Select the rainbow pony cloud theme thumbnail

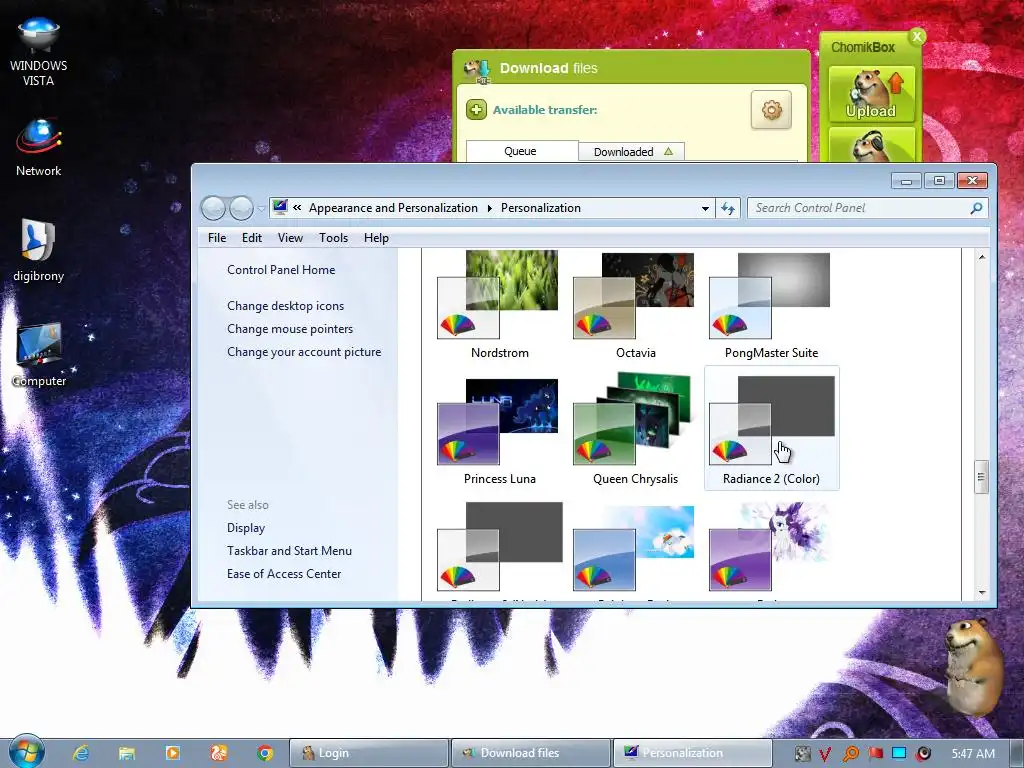click(x=635, y=551)
